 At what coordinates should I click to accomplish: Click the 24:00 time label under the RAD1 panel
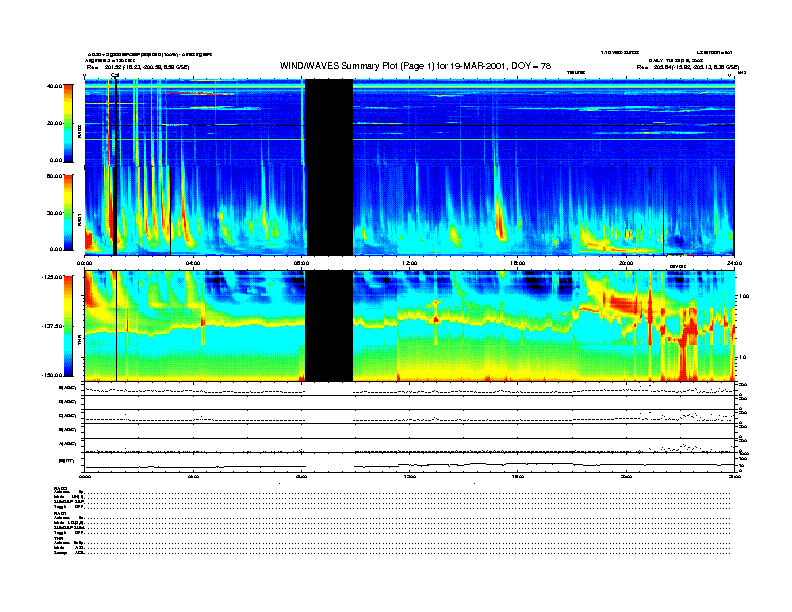coord(734,263)
